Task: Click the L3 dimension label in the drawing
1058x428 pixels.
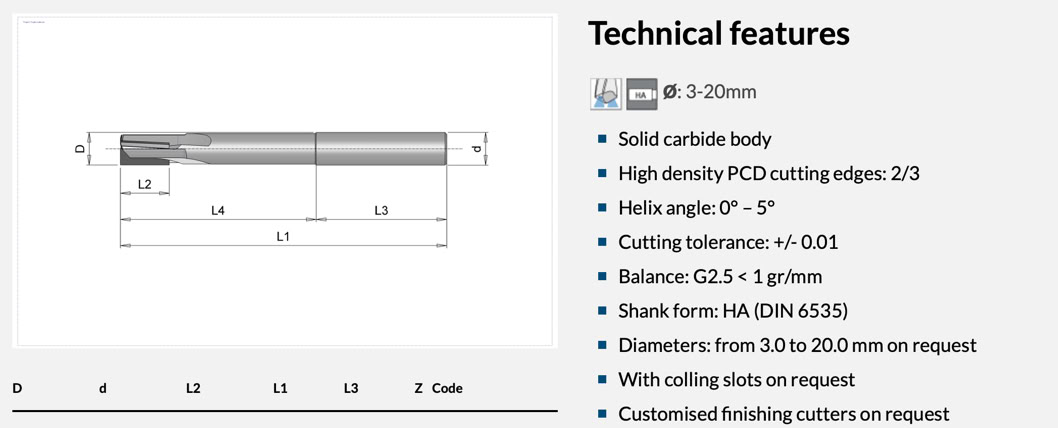Action: coord(381,211)
